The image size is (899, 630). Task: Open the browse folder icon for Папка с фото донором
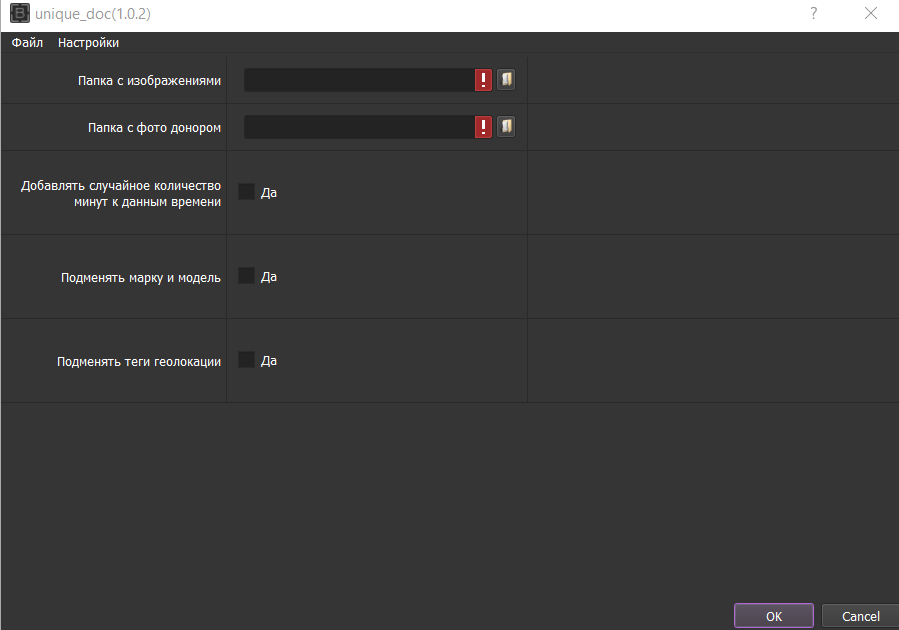506,127
